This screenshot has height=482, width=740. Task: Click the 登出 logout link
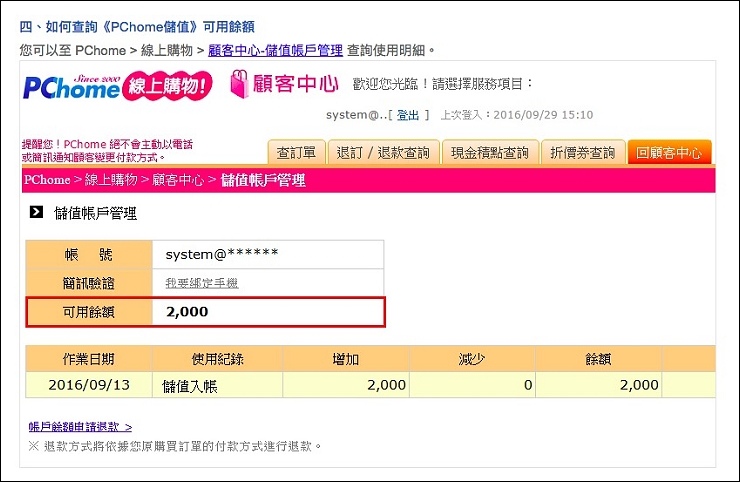click(x=408, y=115)
